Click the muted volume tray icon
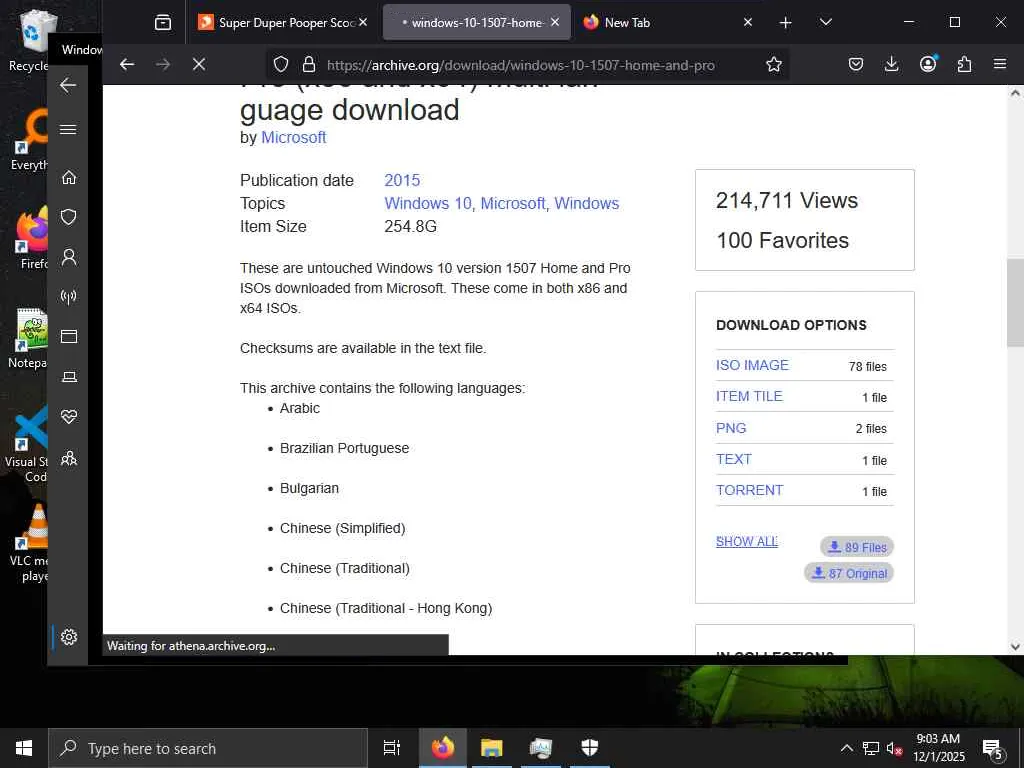The width and height of the screenshot is (1024, 768). pos(894,748)
